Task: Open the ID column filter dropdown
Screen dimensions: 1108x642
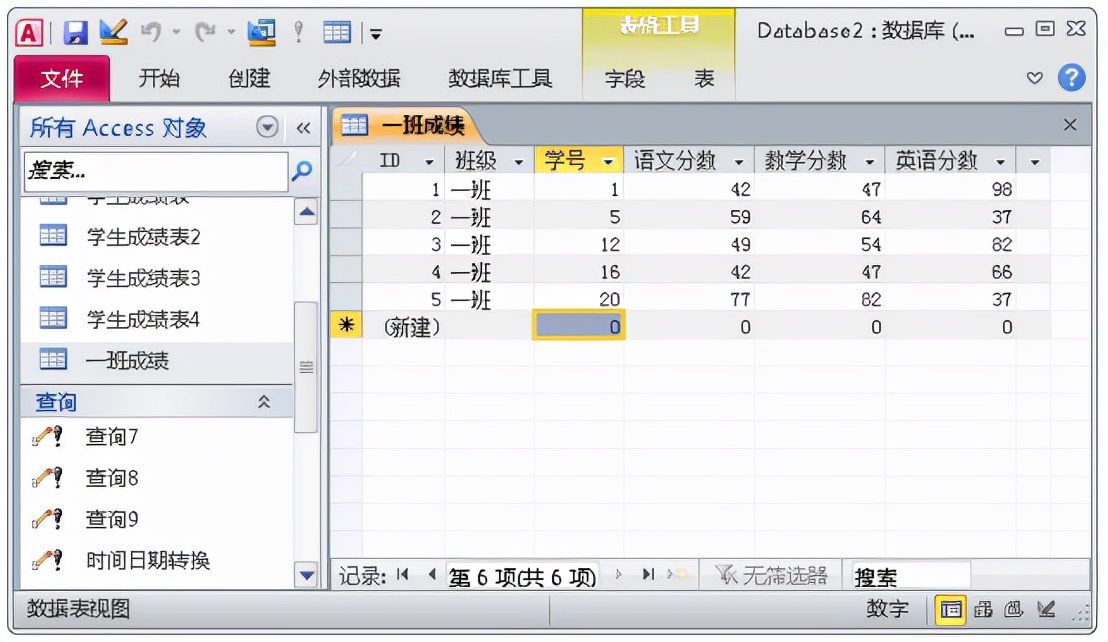Action: (x=429, y=162)
